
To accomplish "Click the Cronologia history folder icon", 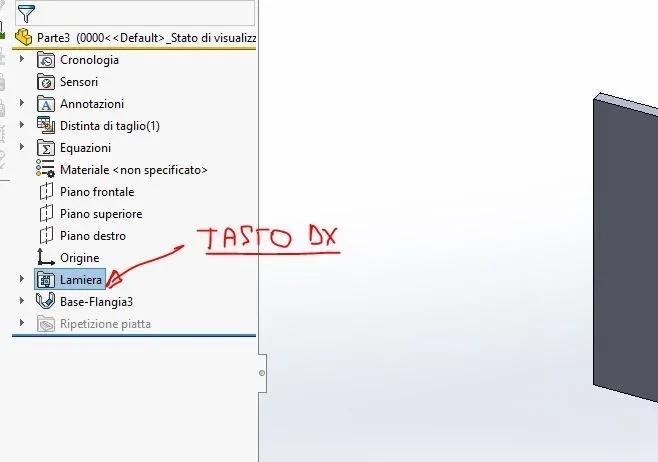I will point(46,60).
